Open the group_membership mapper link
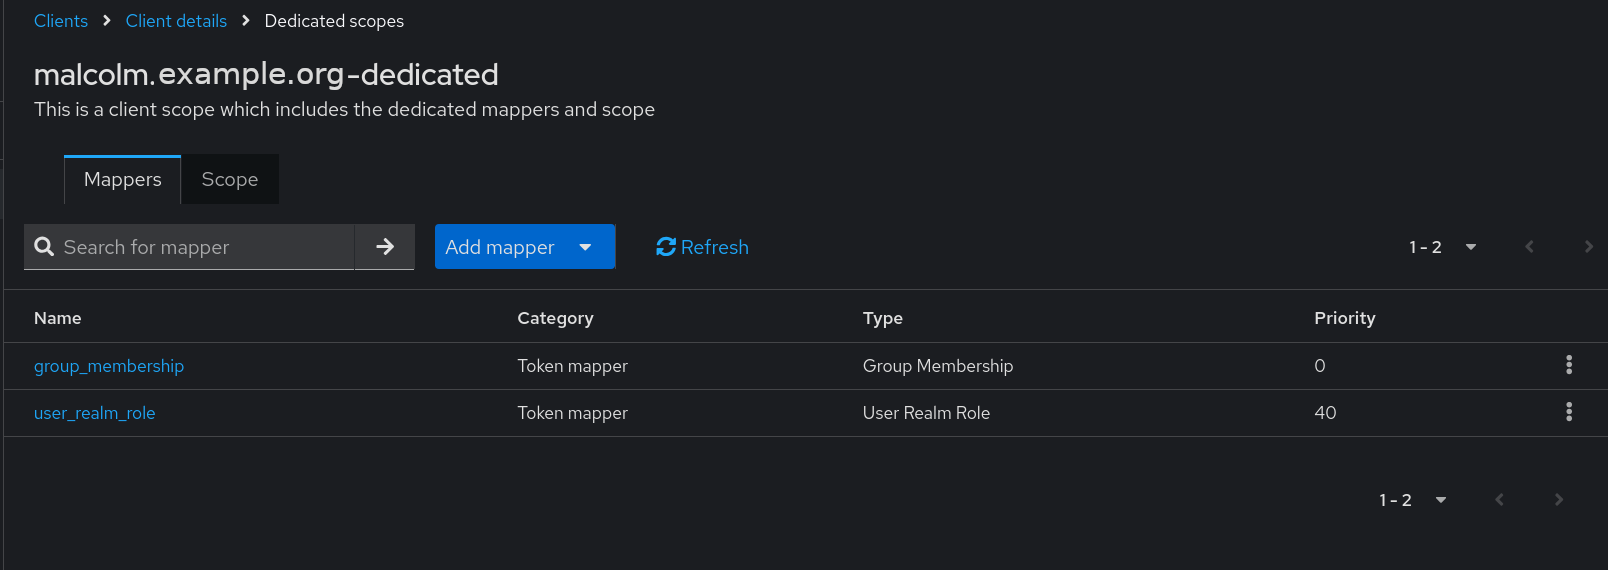The height and width of the screenshot is (570, 1608). 109,366
